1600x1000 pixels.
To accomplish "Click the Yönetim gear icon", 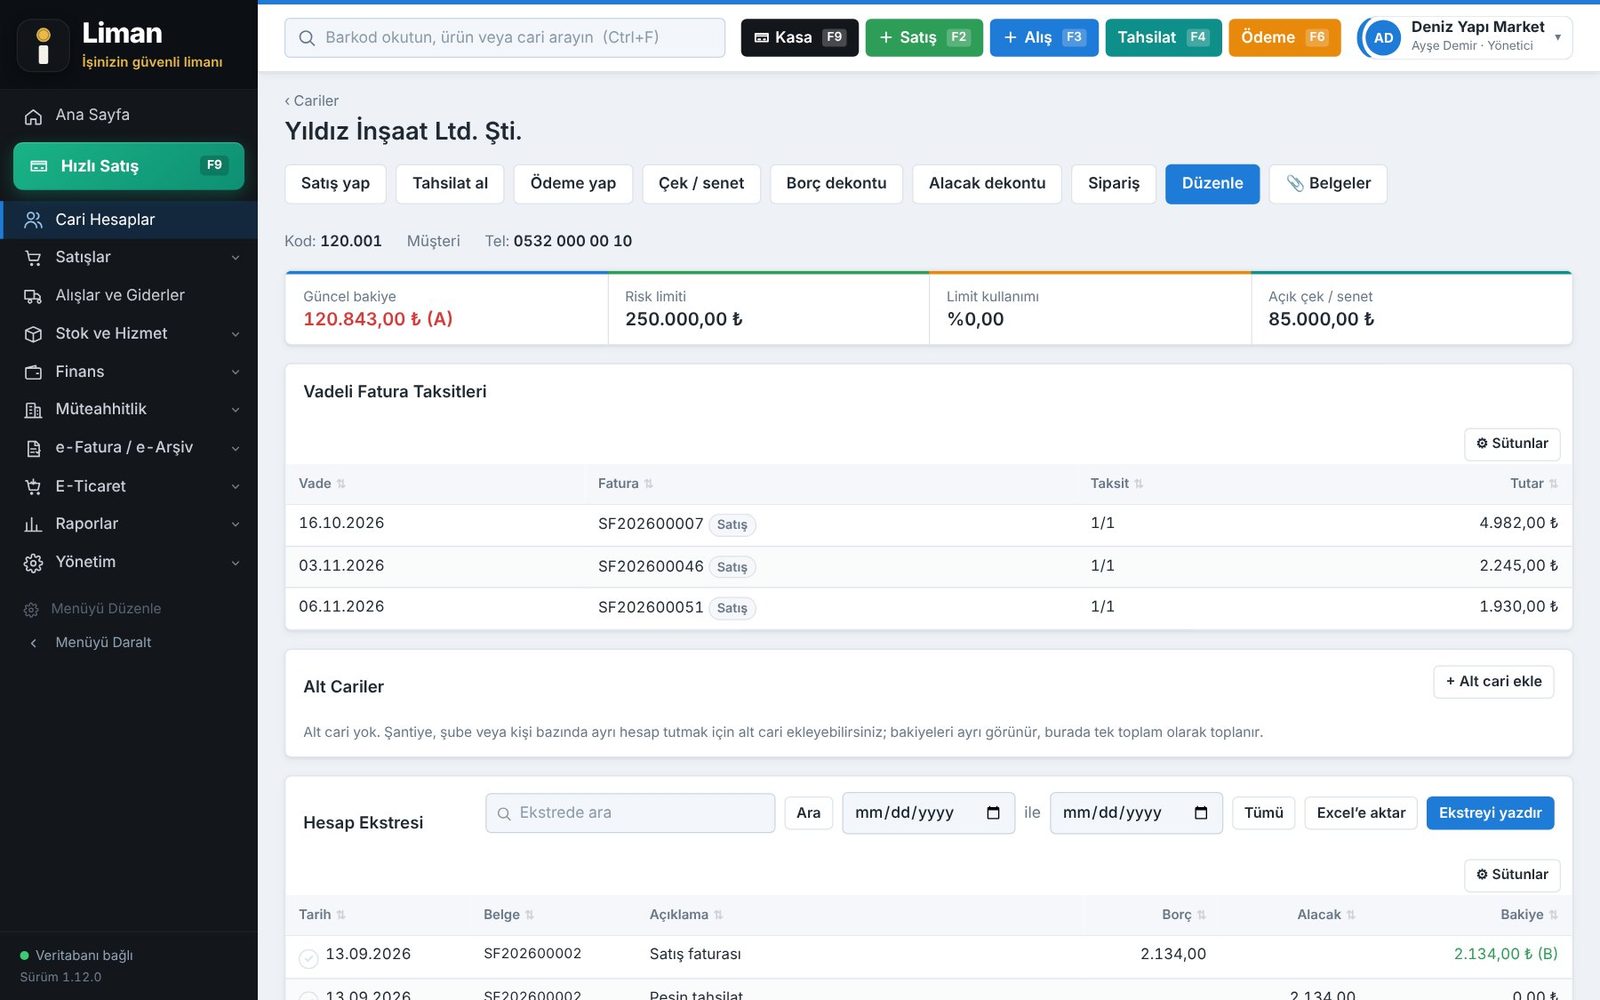I will (33, 563).
